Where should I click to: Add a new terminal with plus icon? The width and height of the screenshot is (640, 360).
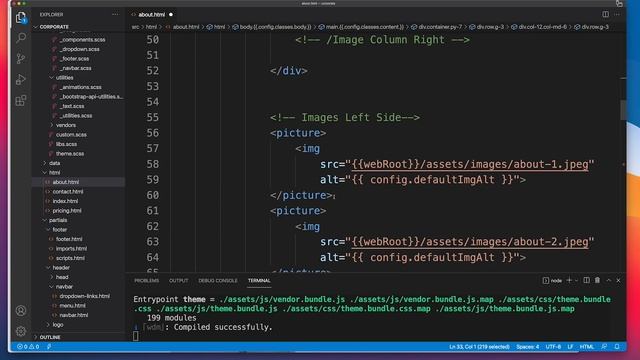coord(569,280)
